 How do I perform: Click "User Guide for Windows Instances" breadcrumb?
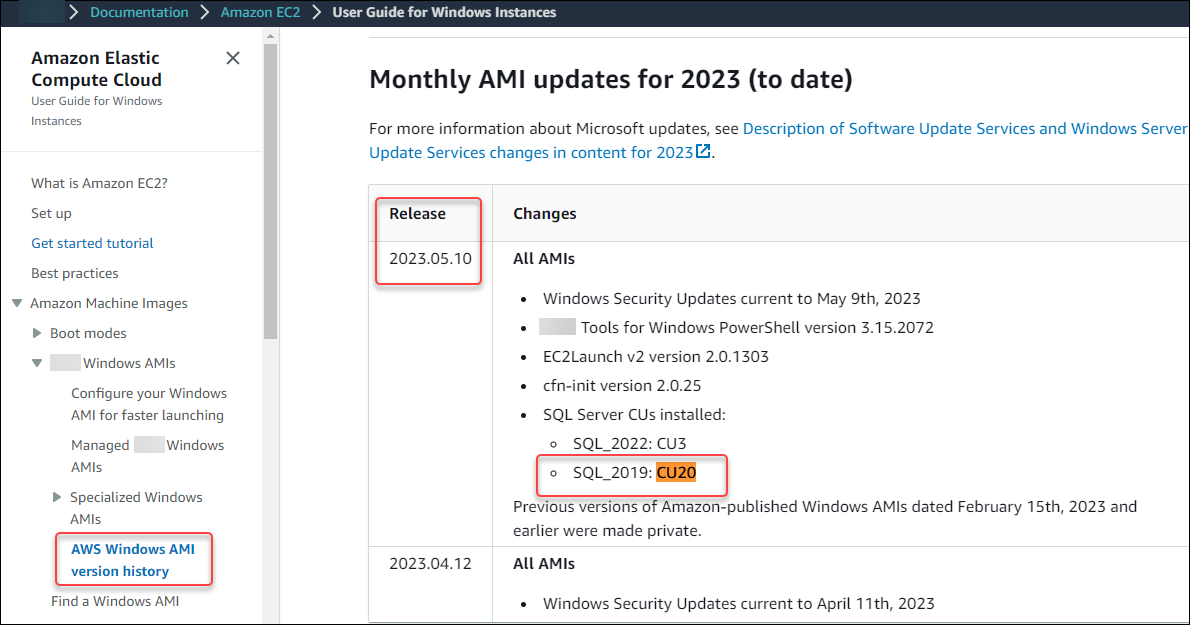click(x=443, y=11)
